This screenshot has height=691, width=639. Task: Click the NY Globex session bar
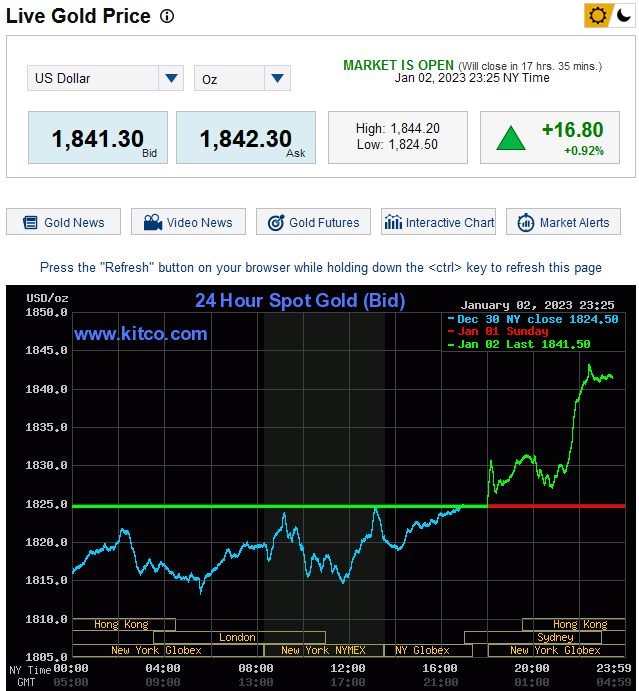pos(428,650)
